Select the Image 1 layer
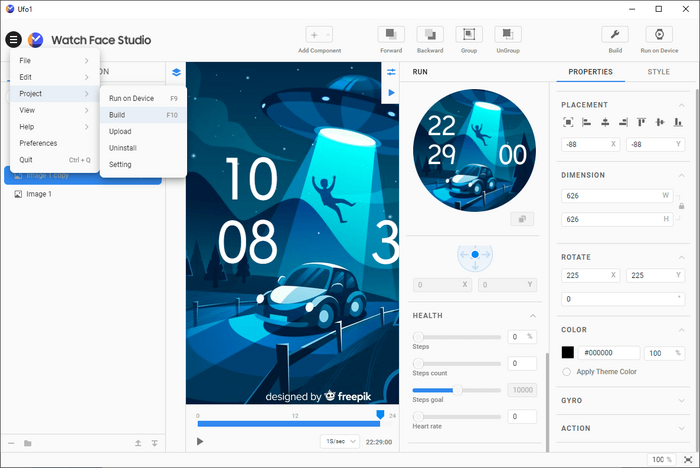700x468 pixels. point(39,194)
